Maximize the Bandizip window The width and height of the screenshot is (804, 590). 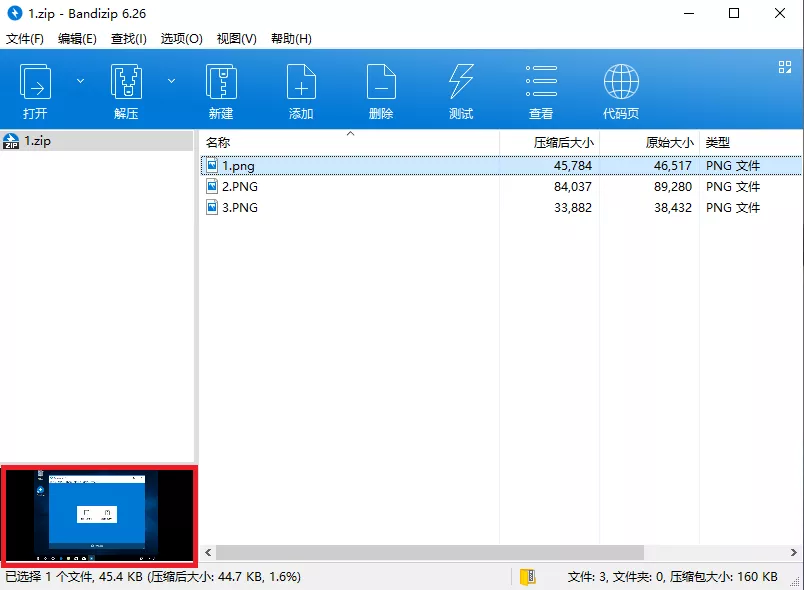[x=734, y=13]
